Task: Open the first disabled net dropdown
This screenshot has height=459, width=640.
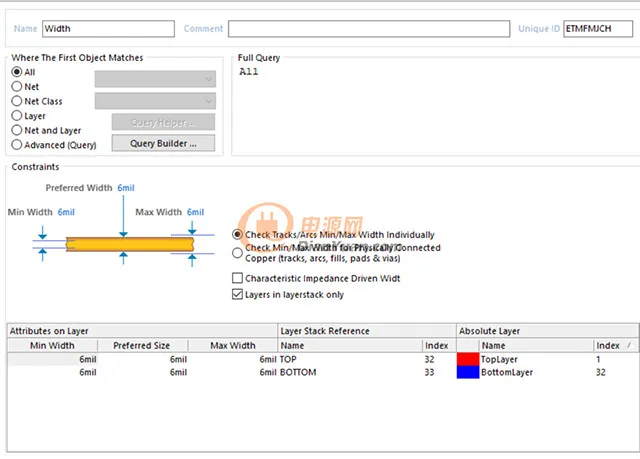Action: tap(155, 79)
